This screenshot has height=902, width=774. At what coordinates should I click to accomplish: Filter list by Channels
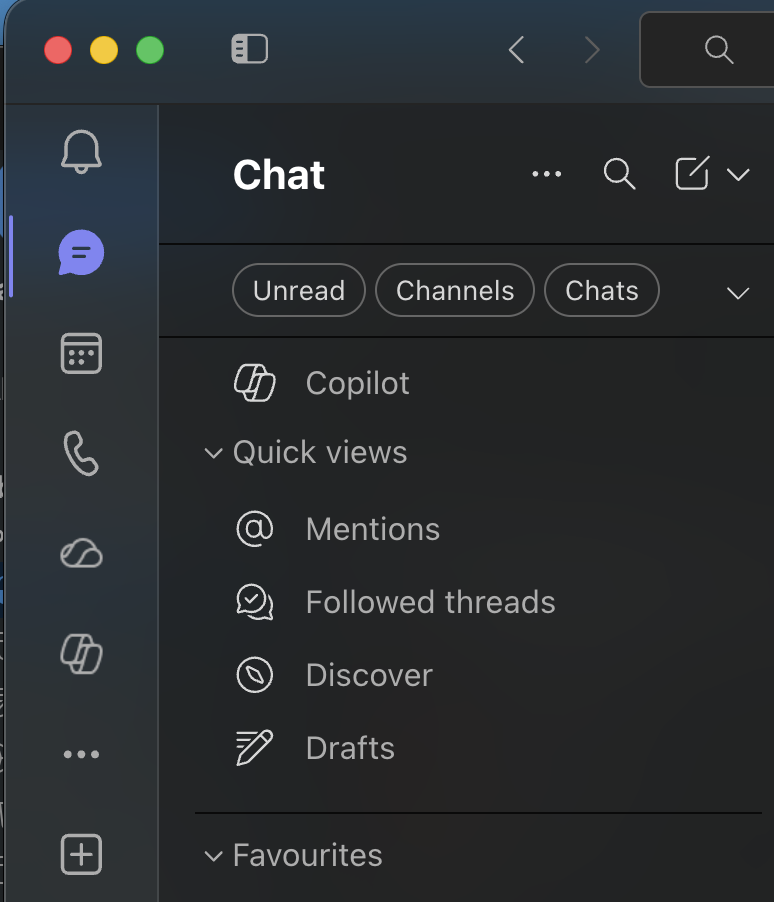(455, 290)
